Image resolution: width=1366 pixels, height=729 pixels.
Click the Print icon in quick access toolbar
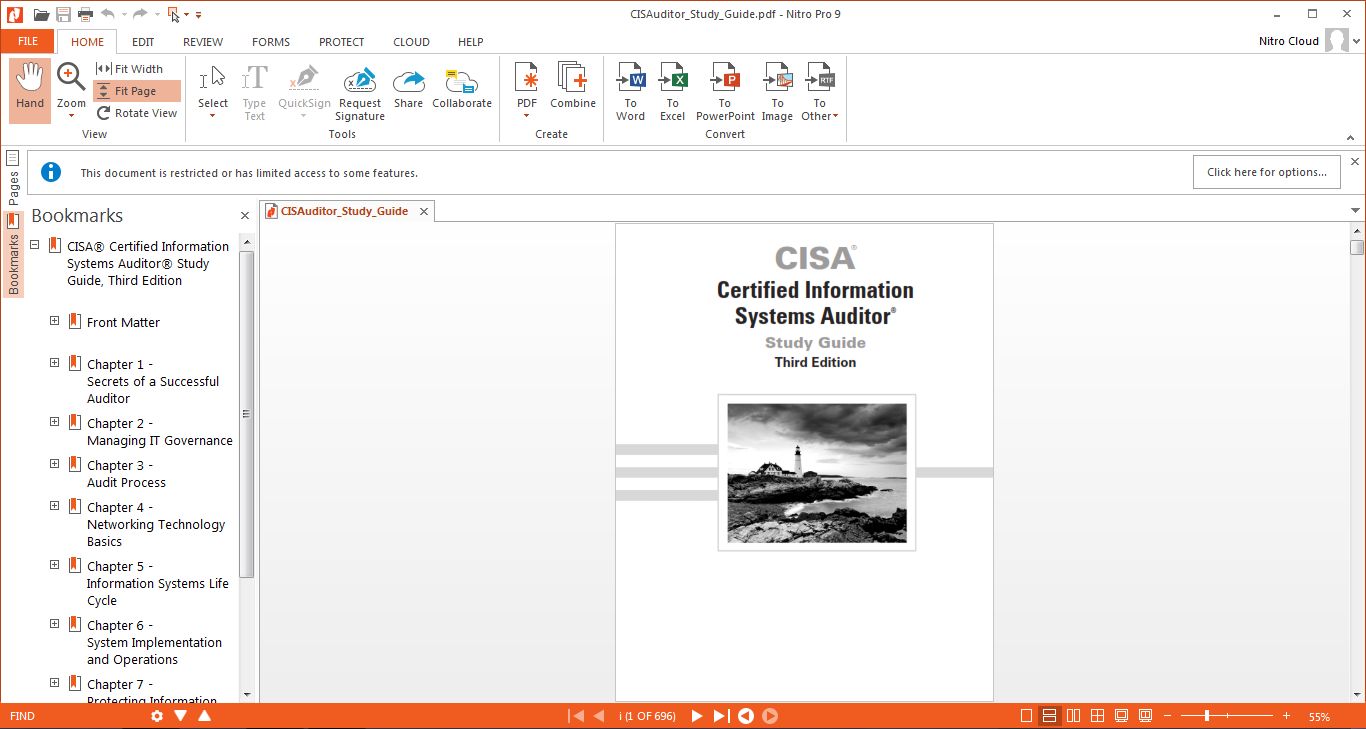coord(85,14)
